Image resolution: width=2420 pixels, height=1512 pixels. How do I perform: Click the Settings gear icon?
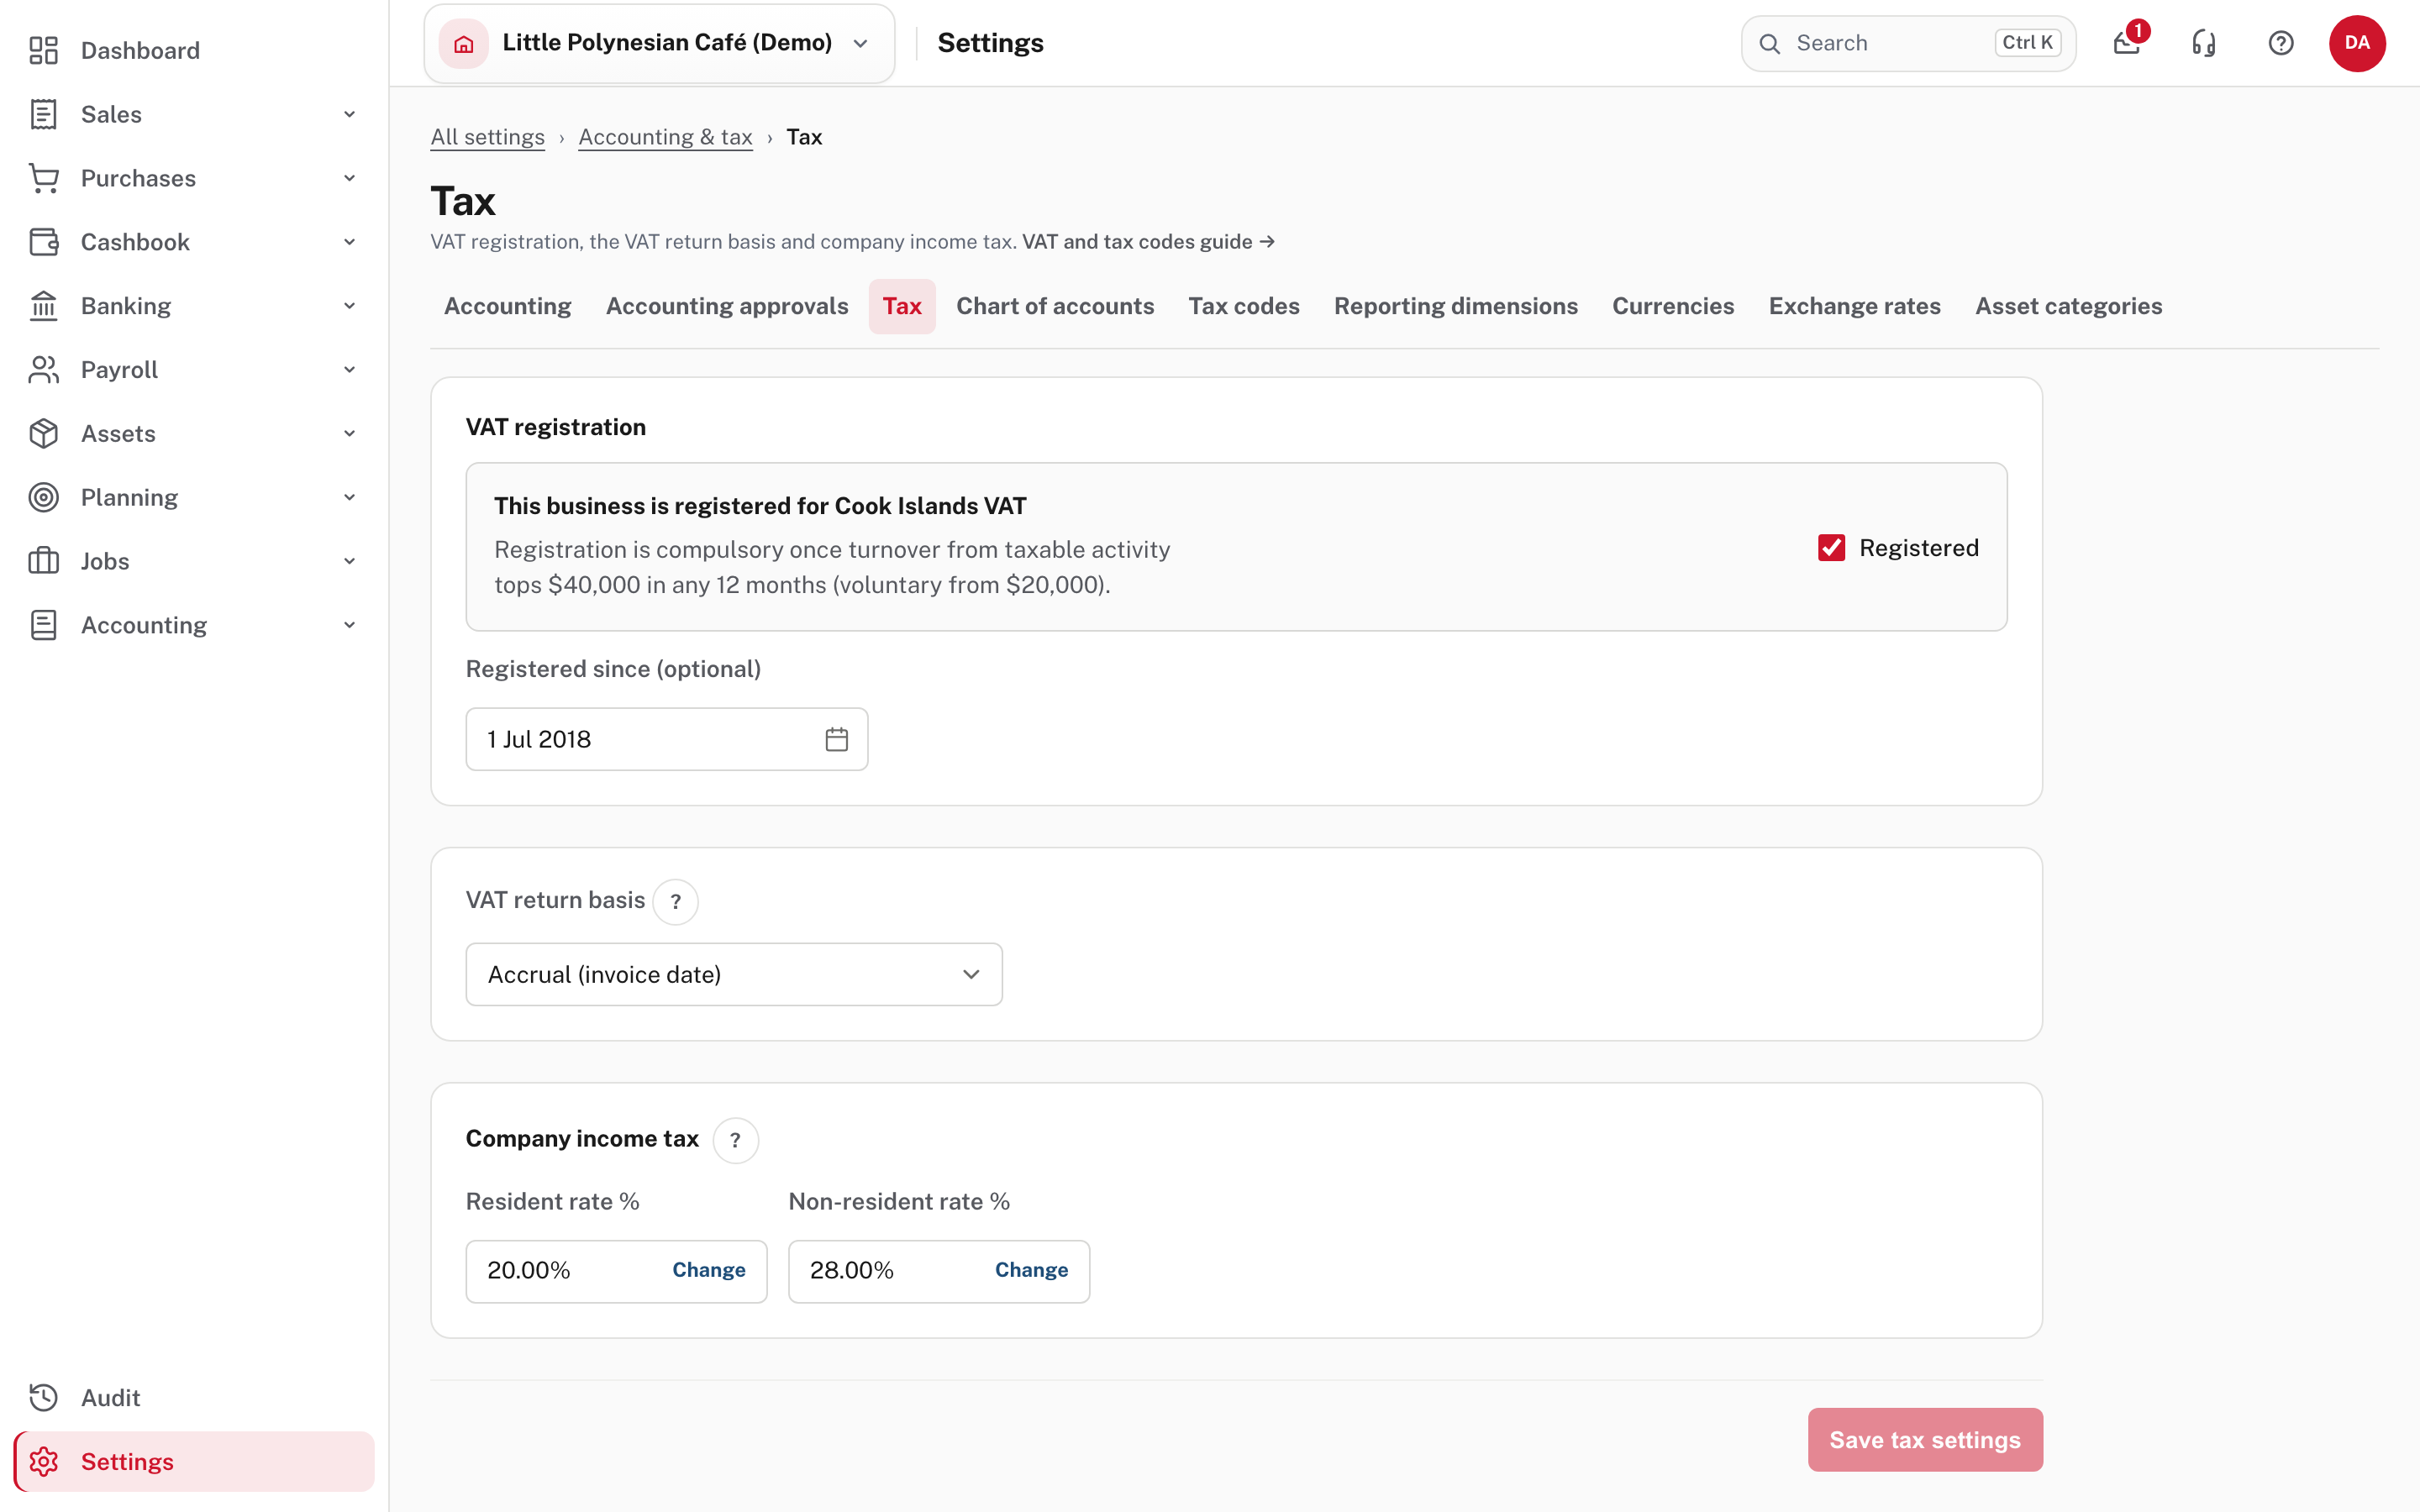pyautogui.click(x=43, y=1462)
